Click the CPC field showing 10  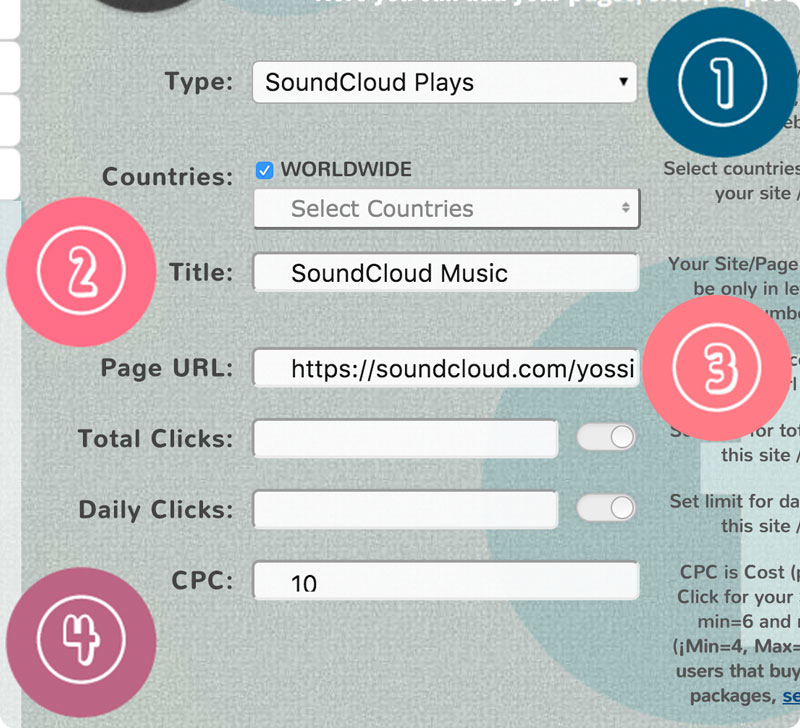445,580
